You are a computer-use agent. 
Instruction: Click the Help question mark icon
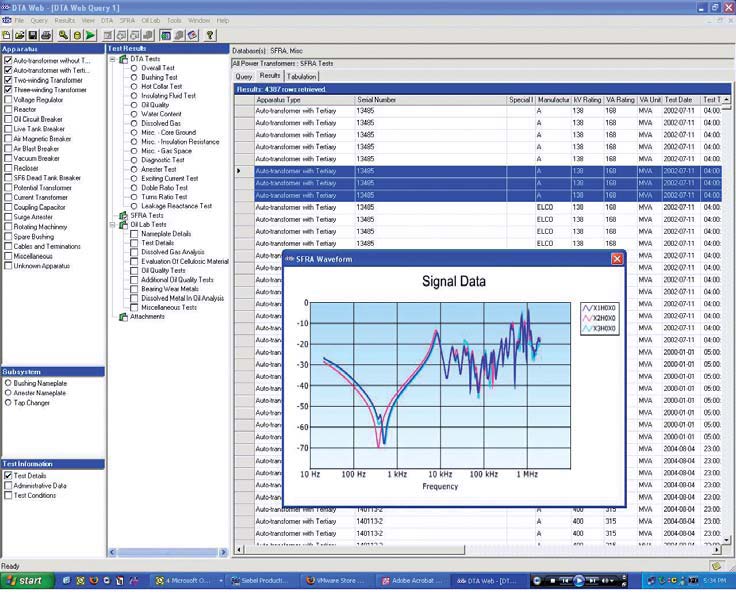pos(211,35)
